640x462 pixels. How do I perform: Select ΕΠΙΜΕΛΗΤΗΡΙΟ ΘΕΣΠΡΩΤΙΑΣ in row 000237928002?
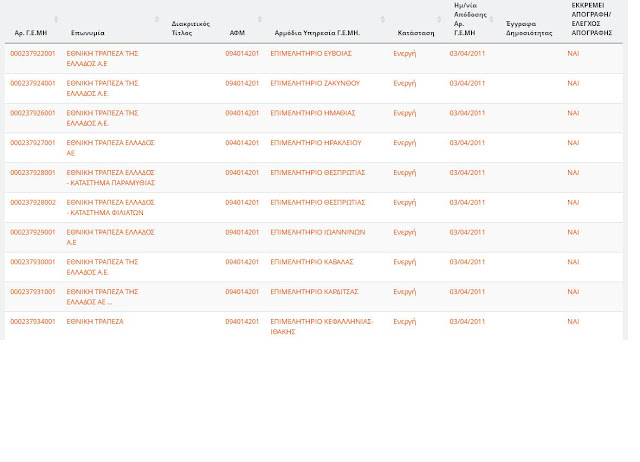tap(318, 202)
